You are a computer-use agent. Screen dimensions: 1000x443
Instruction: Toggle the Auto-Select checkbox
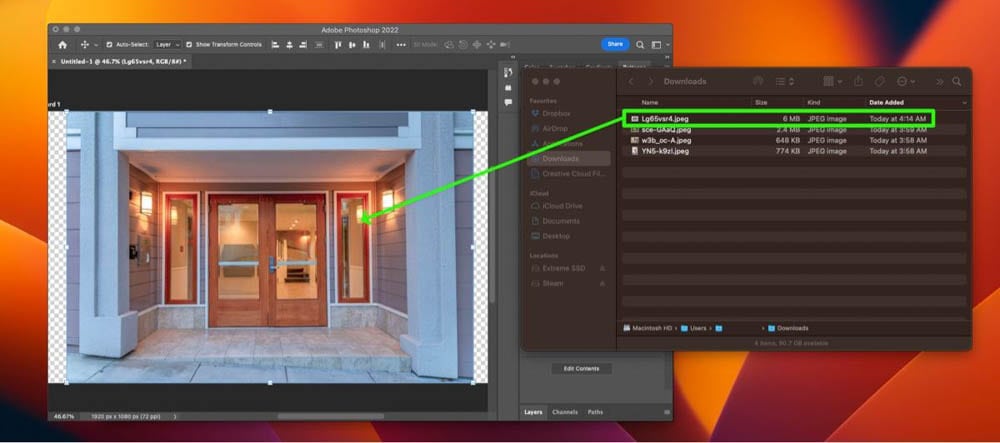(109, 45)
